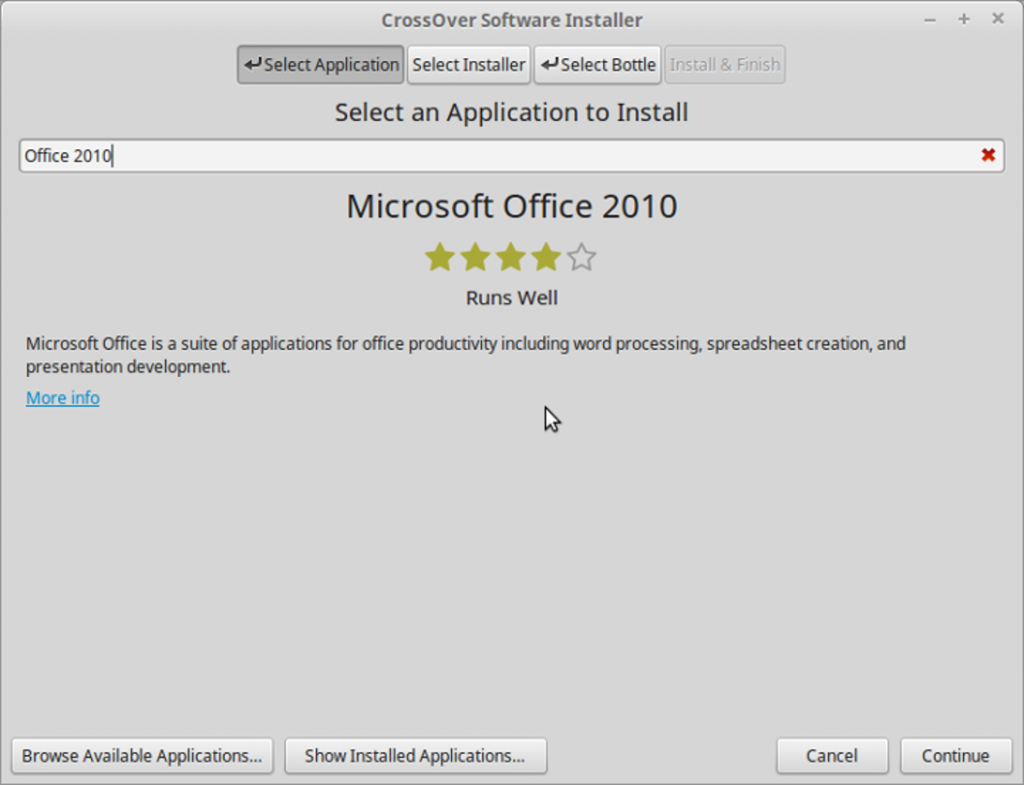
Task: Click the Runs Well rating label
Action: click(x=511, y=298)
